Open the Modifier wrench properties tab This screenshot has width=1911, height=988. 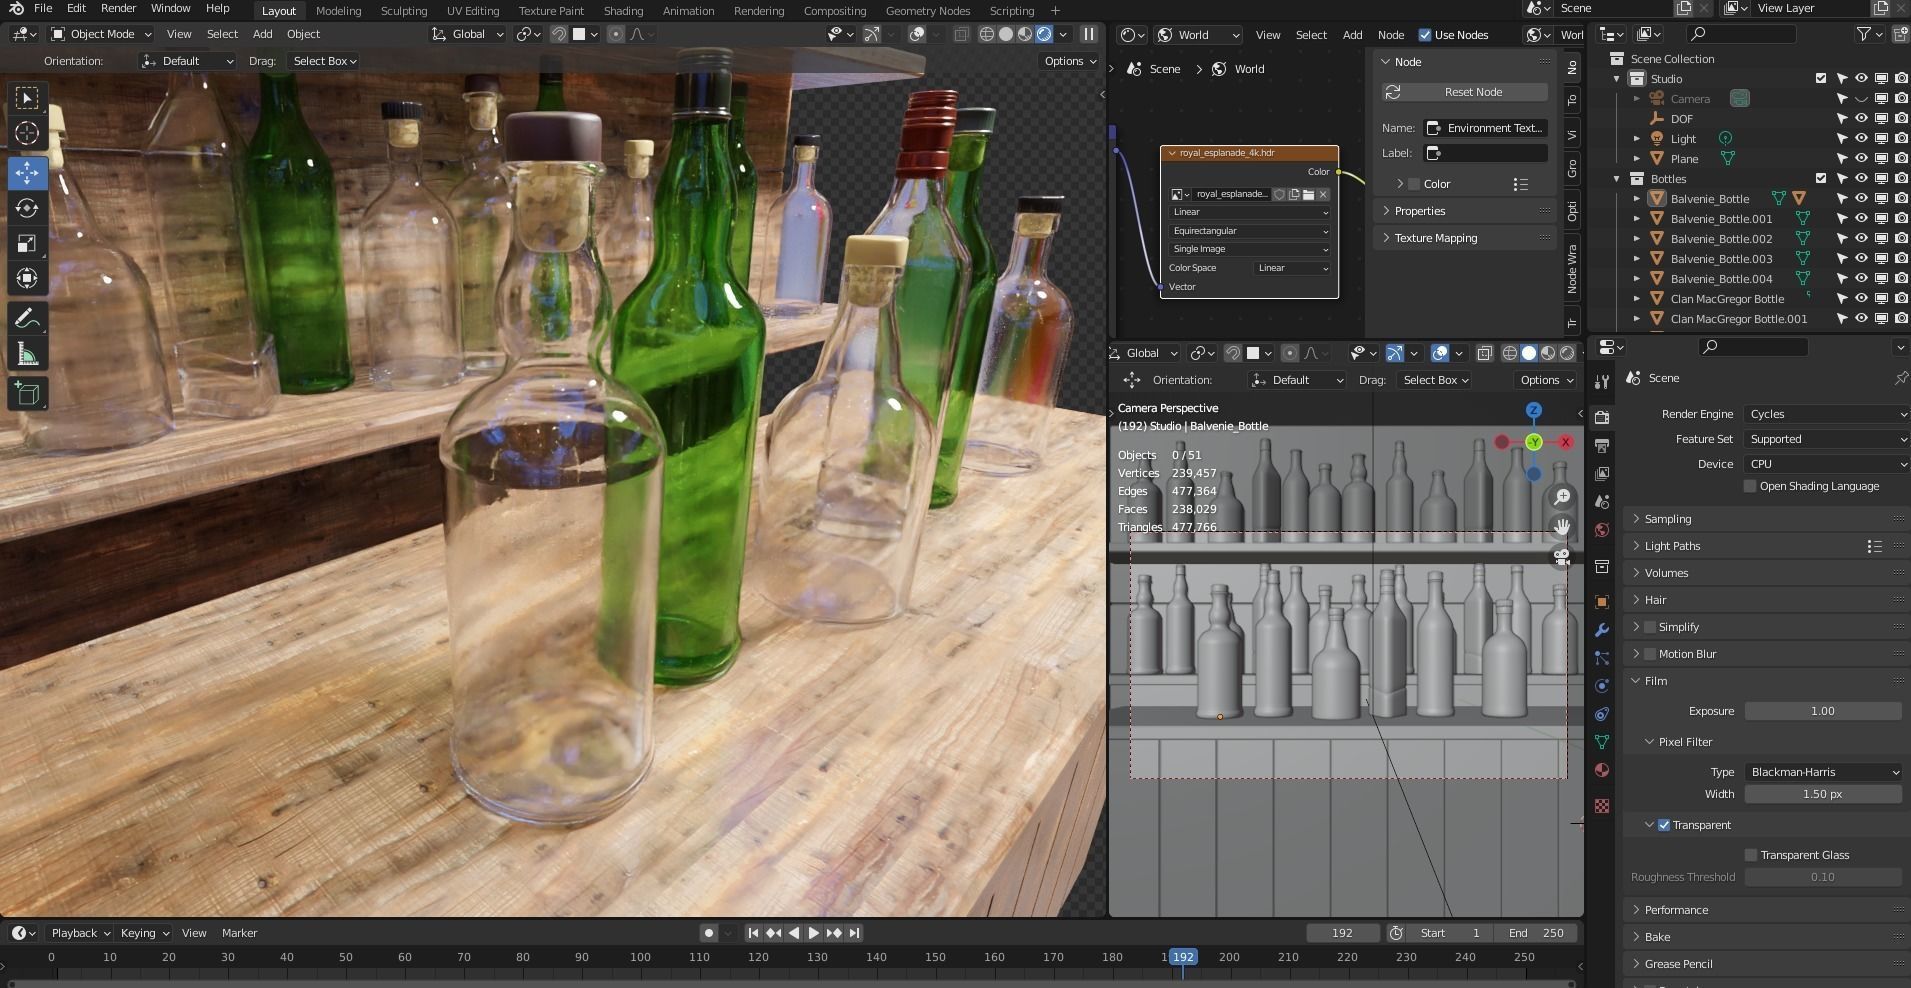click(1602, 630)
